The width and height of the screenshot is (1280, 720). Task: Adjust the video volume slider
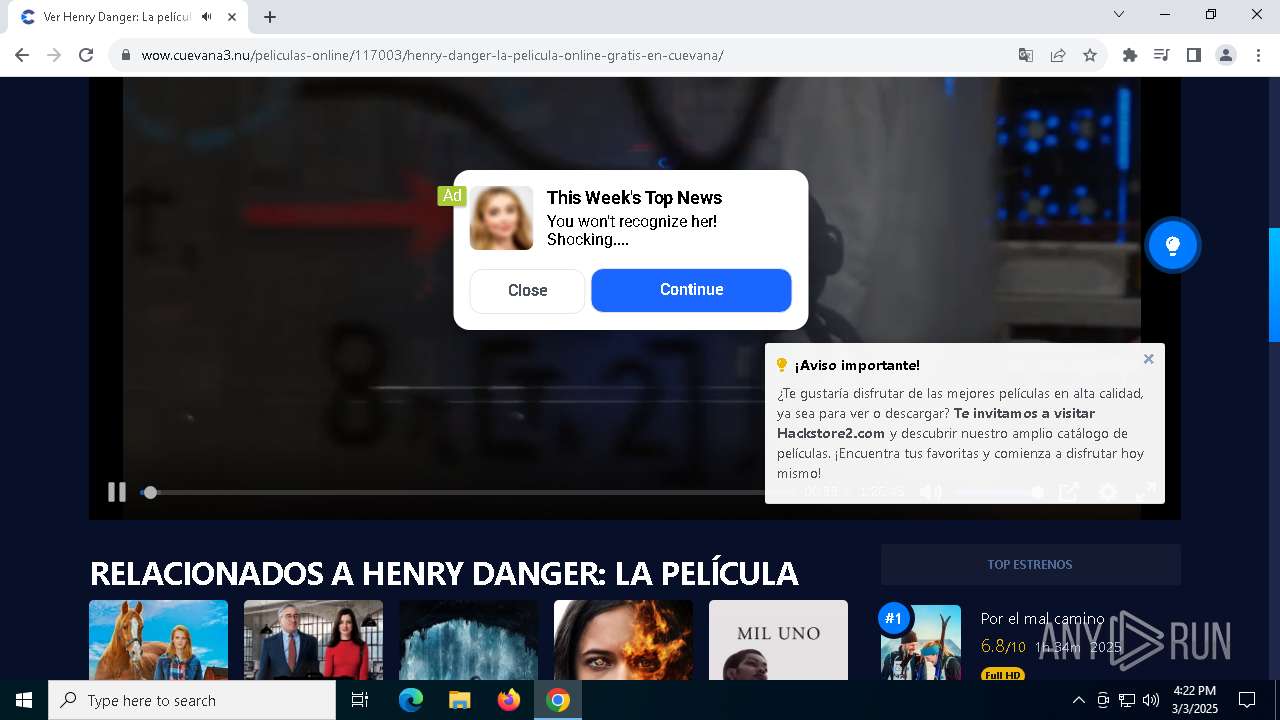[x=1000, y=492]
